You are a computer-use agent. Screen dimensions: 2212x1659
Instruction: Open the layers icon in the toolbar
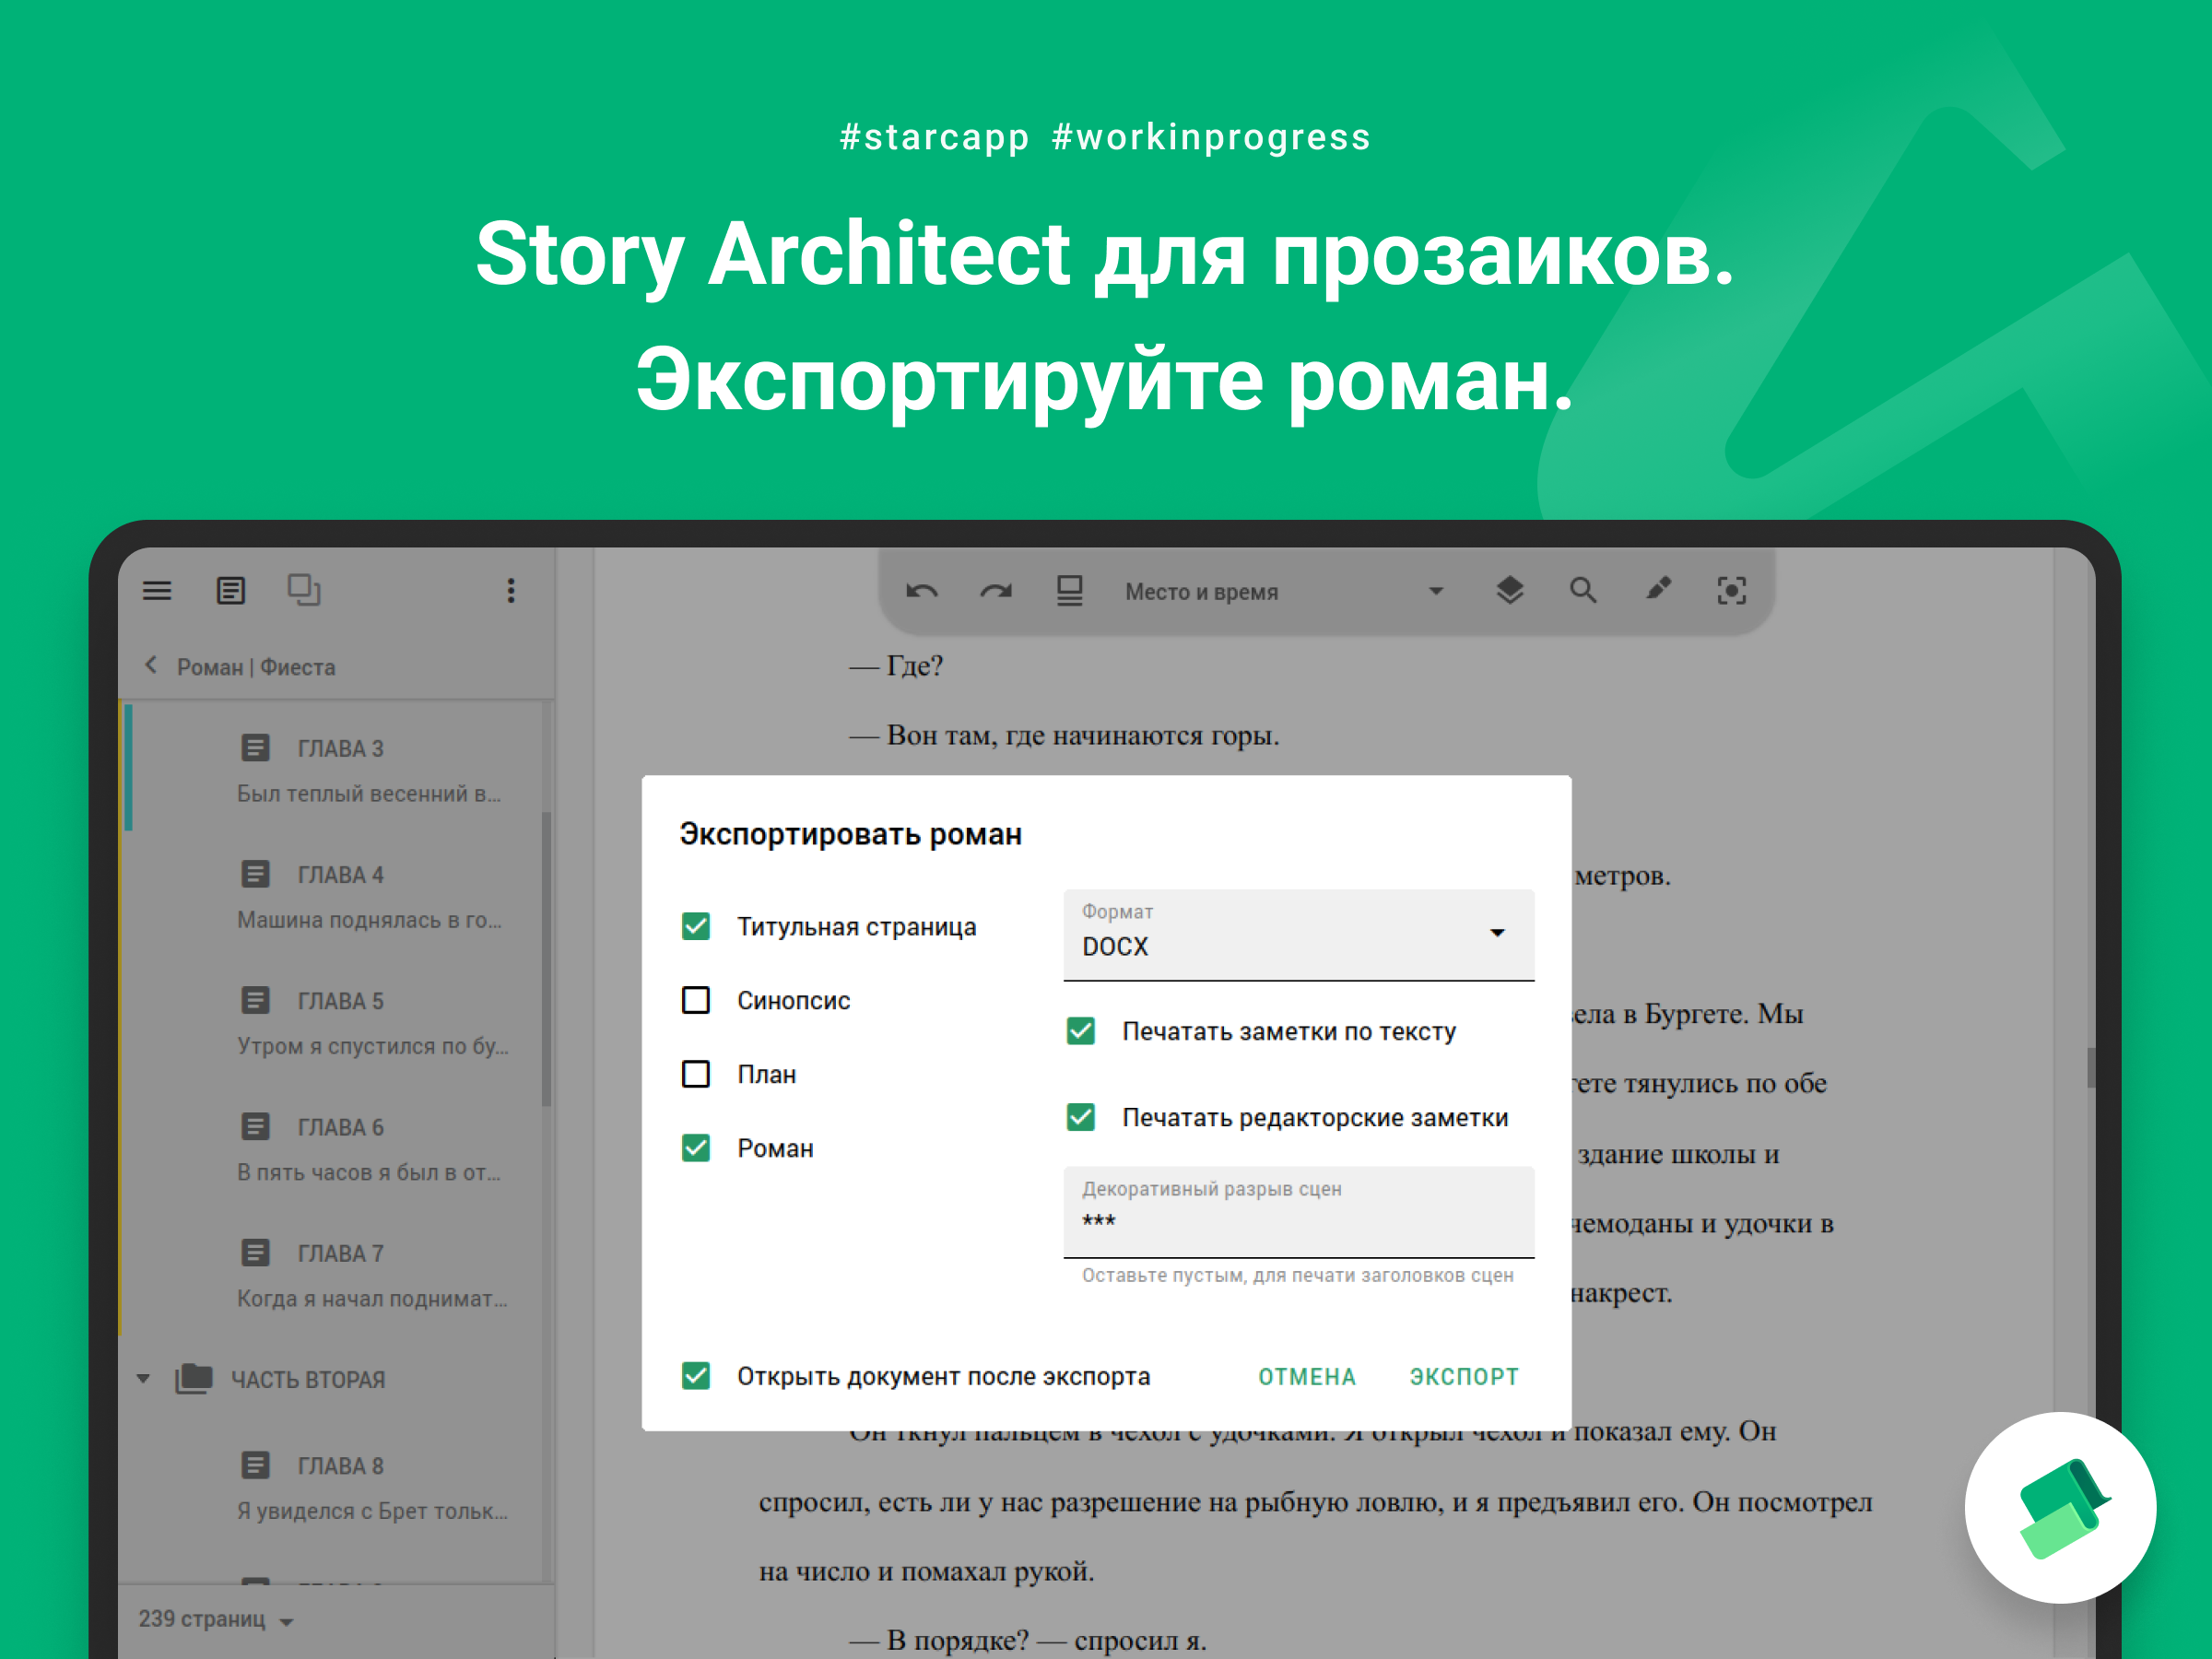coord(1510,591)
